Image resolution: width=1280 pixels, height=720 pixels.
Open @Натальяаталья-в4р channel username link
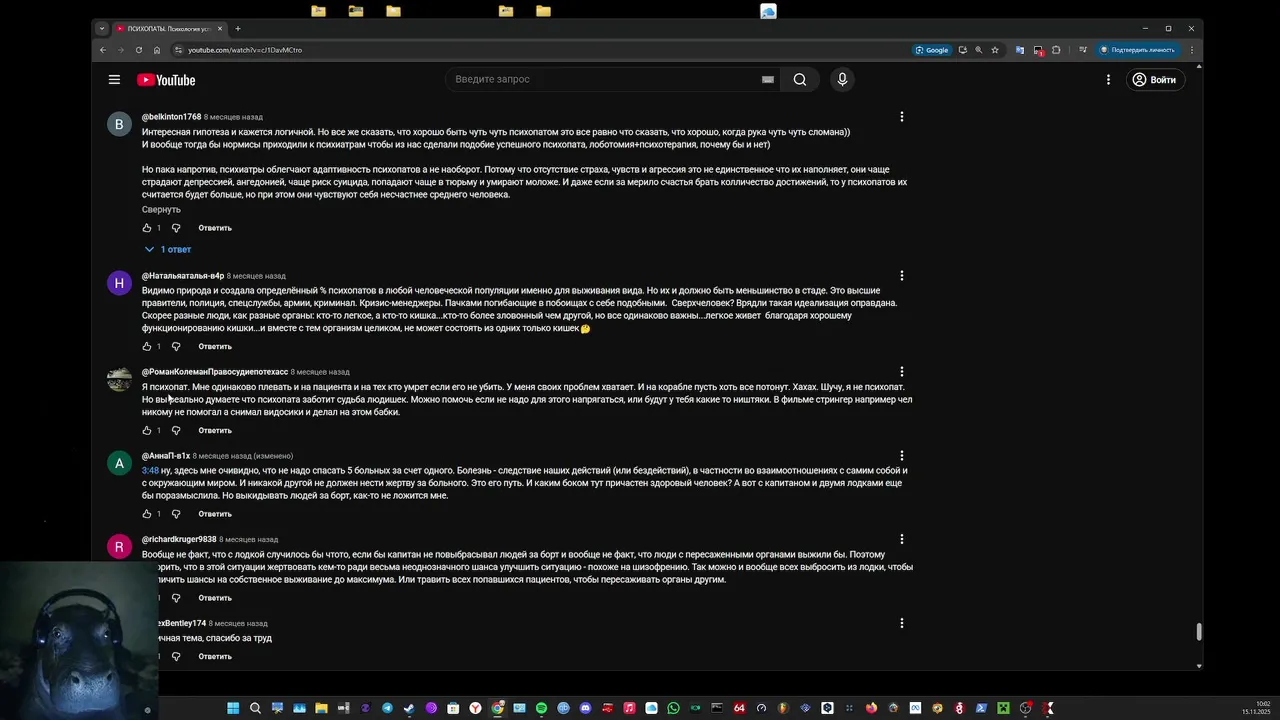183,276
